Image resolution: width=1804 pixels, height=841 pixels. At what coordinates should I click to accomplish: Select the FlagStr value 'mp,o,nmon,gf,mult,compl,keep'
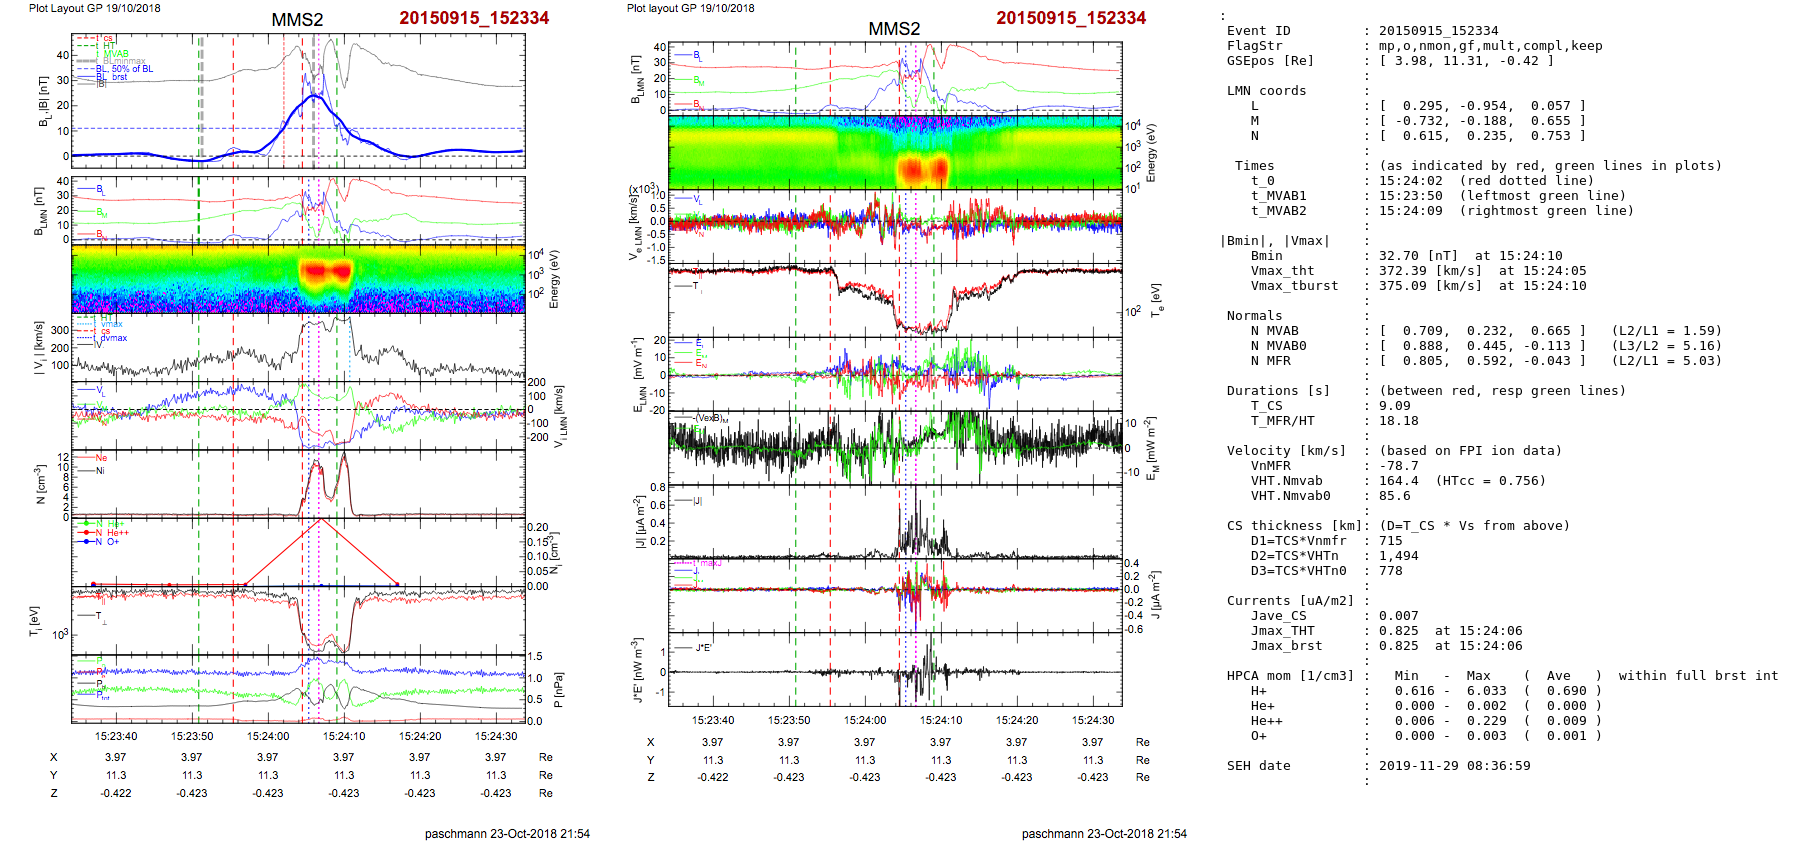coord(1491,46)
